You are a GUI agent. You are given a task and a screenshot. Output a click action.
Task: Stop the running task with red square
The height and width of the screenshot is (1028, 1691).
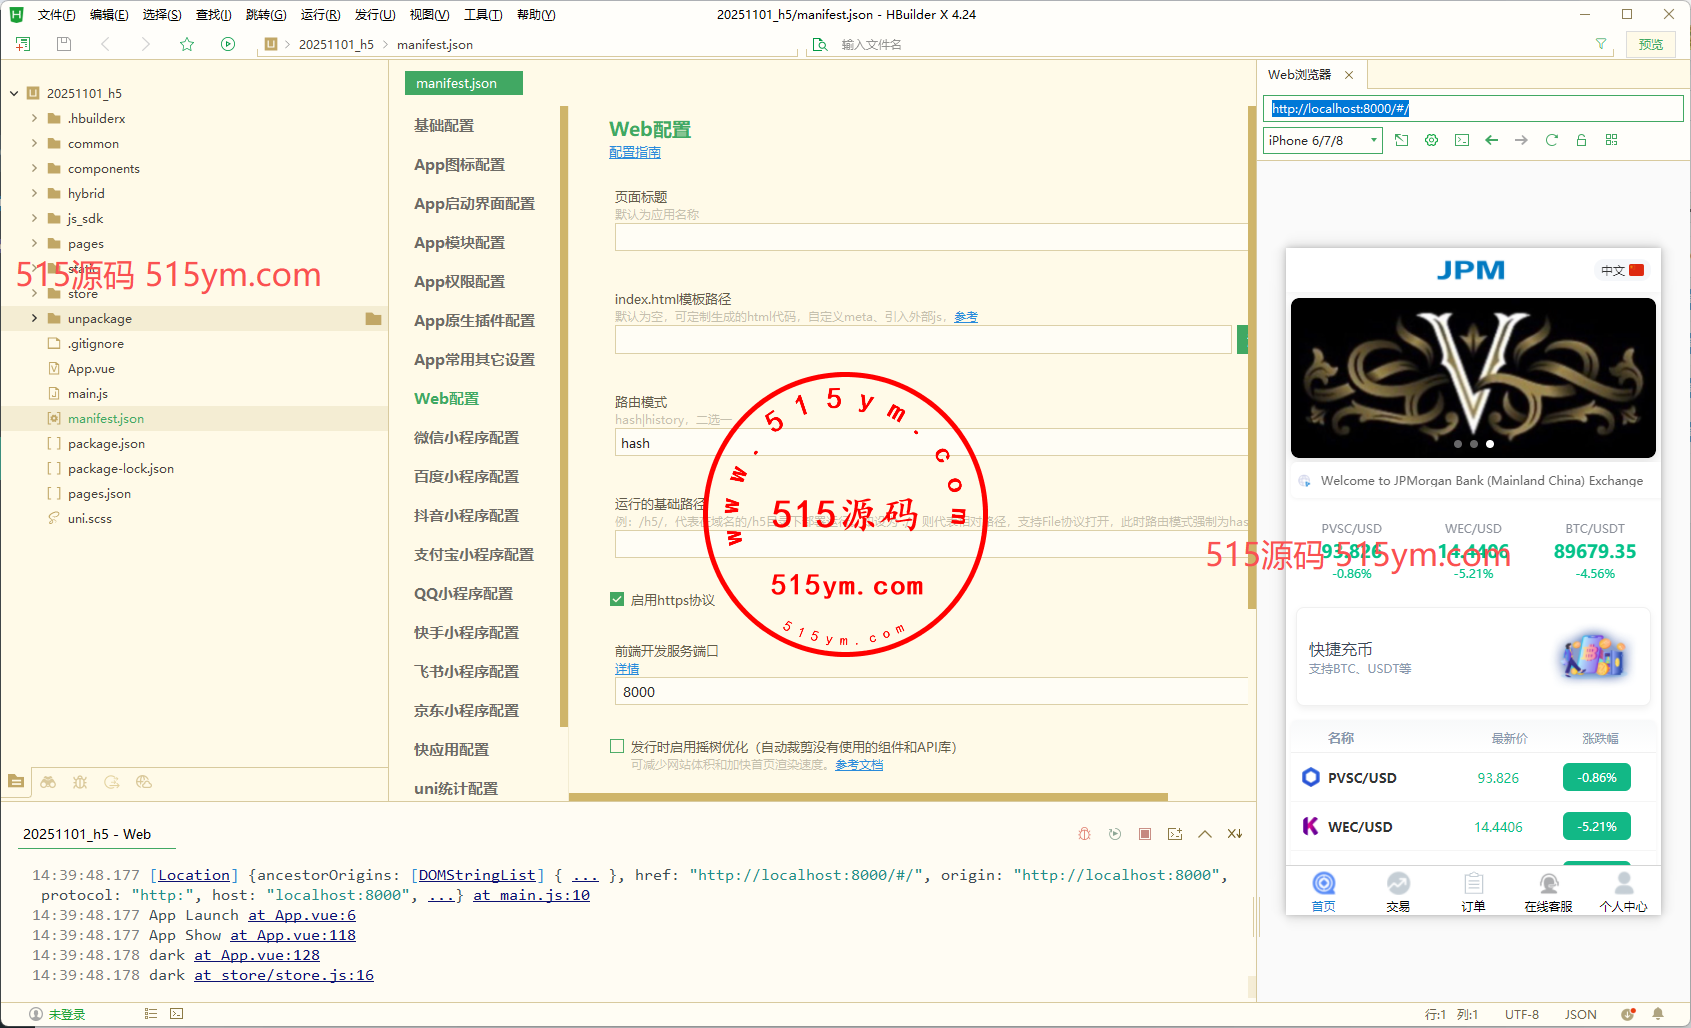pos(1145,834)
